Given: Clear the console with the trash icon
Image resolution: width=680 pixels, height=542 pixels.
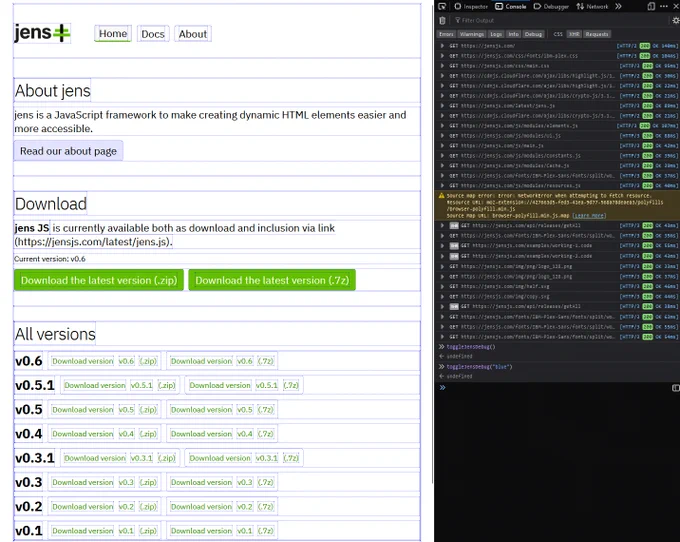Looking at the screenshot, I should pos(442,20).
